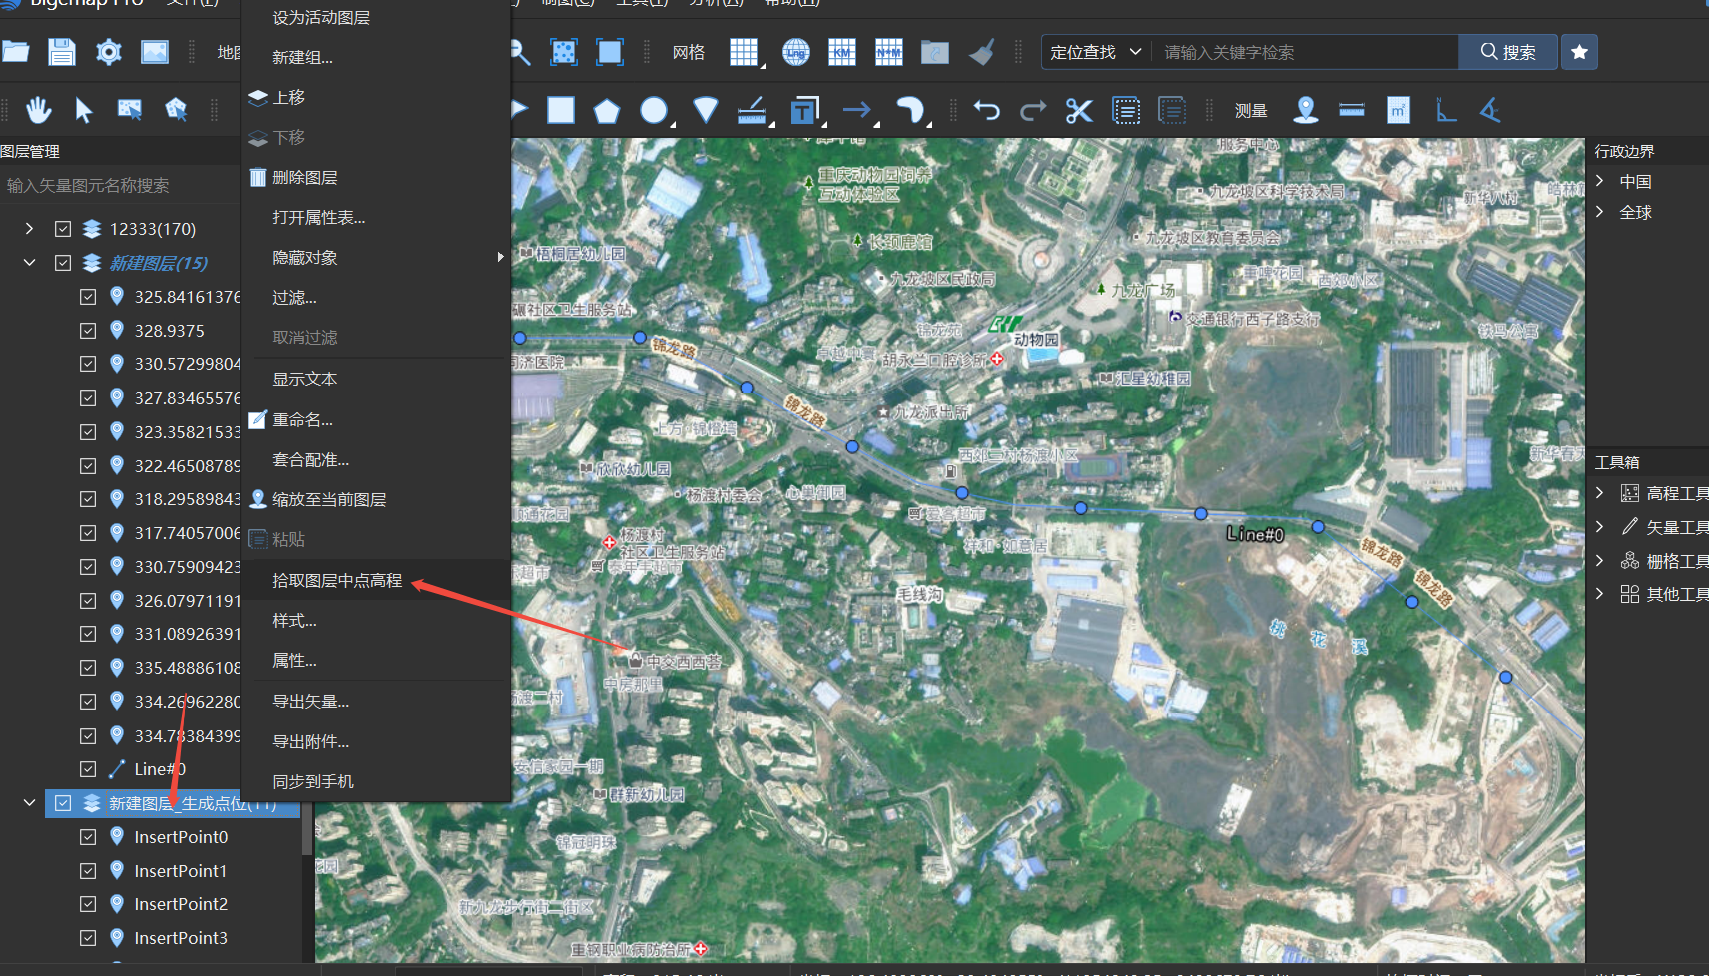
Task: Select the scissors cut tool
Action: [1080, 110]
